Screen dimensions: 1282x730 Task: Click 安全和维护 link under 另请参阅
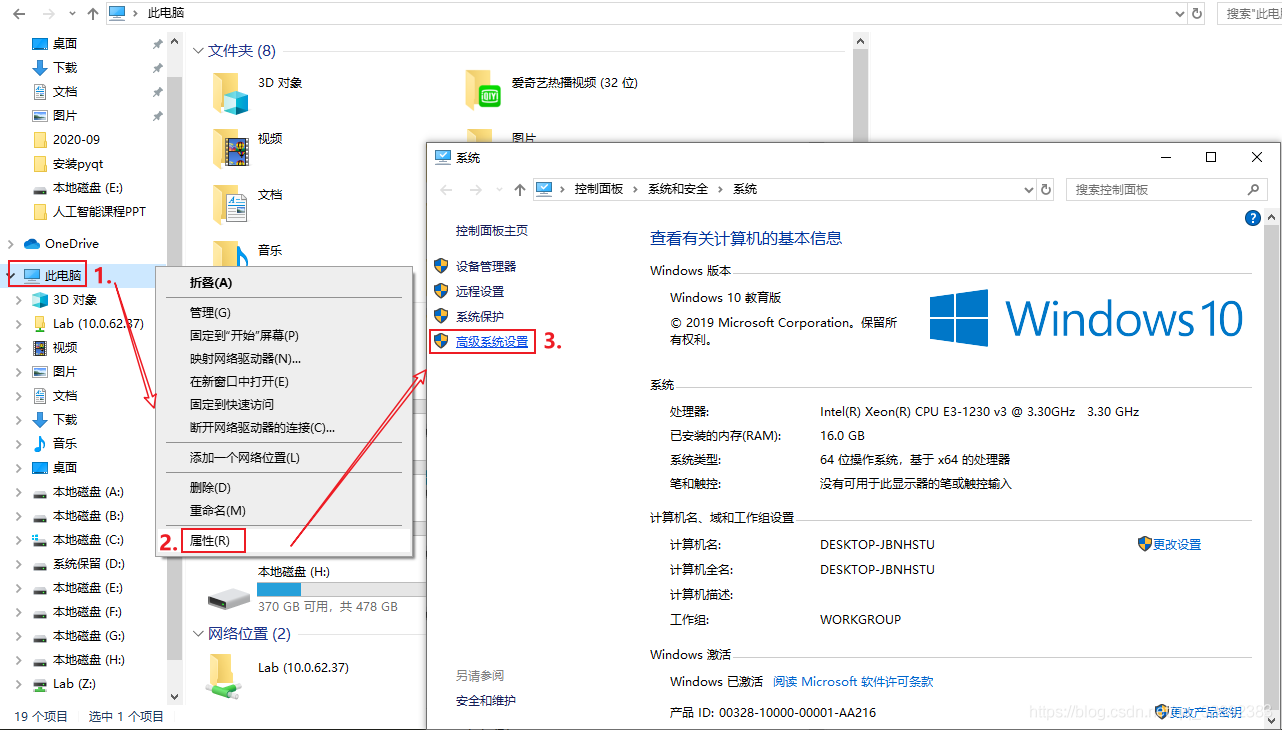tap(486, 700)
